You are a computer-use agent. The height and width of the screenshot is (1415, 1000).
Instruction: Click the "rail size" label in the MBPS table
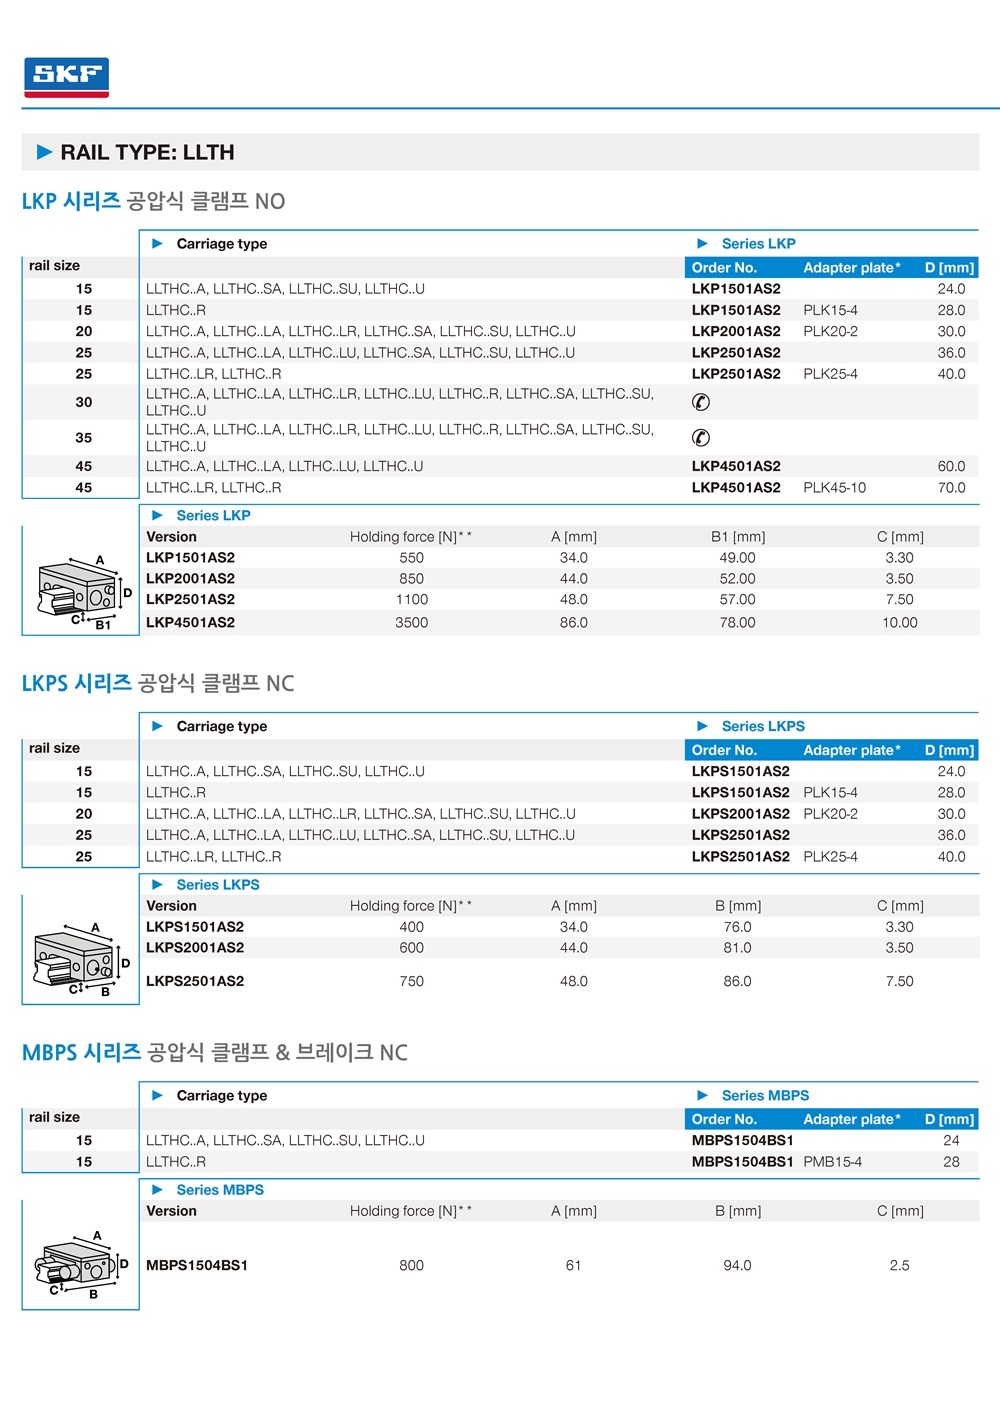coord(54,1117)
